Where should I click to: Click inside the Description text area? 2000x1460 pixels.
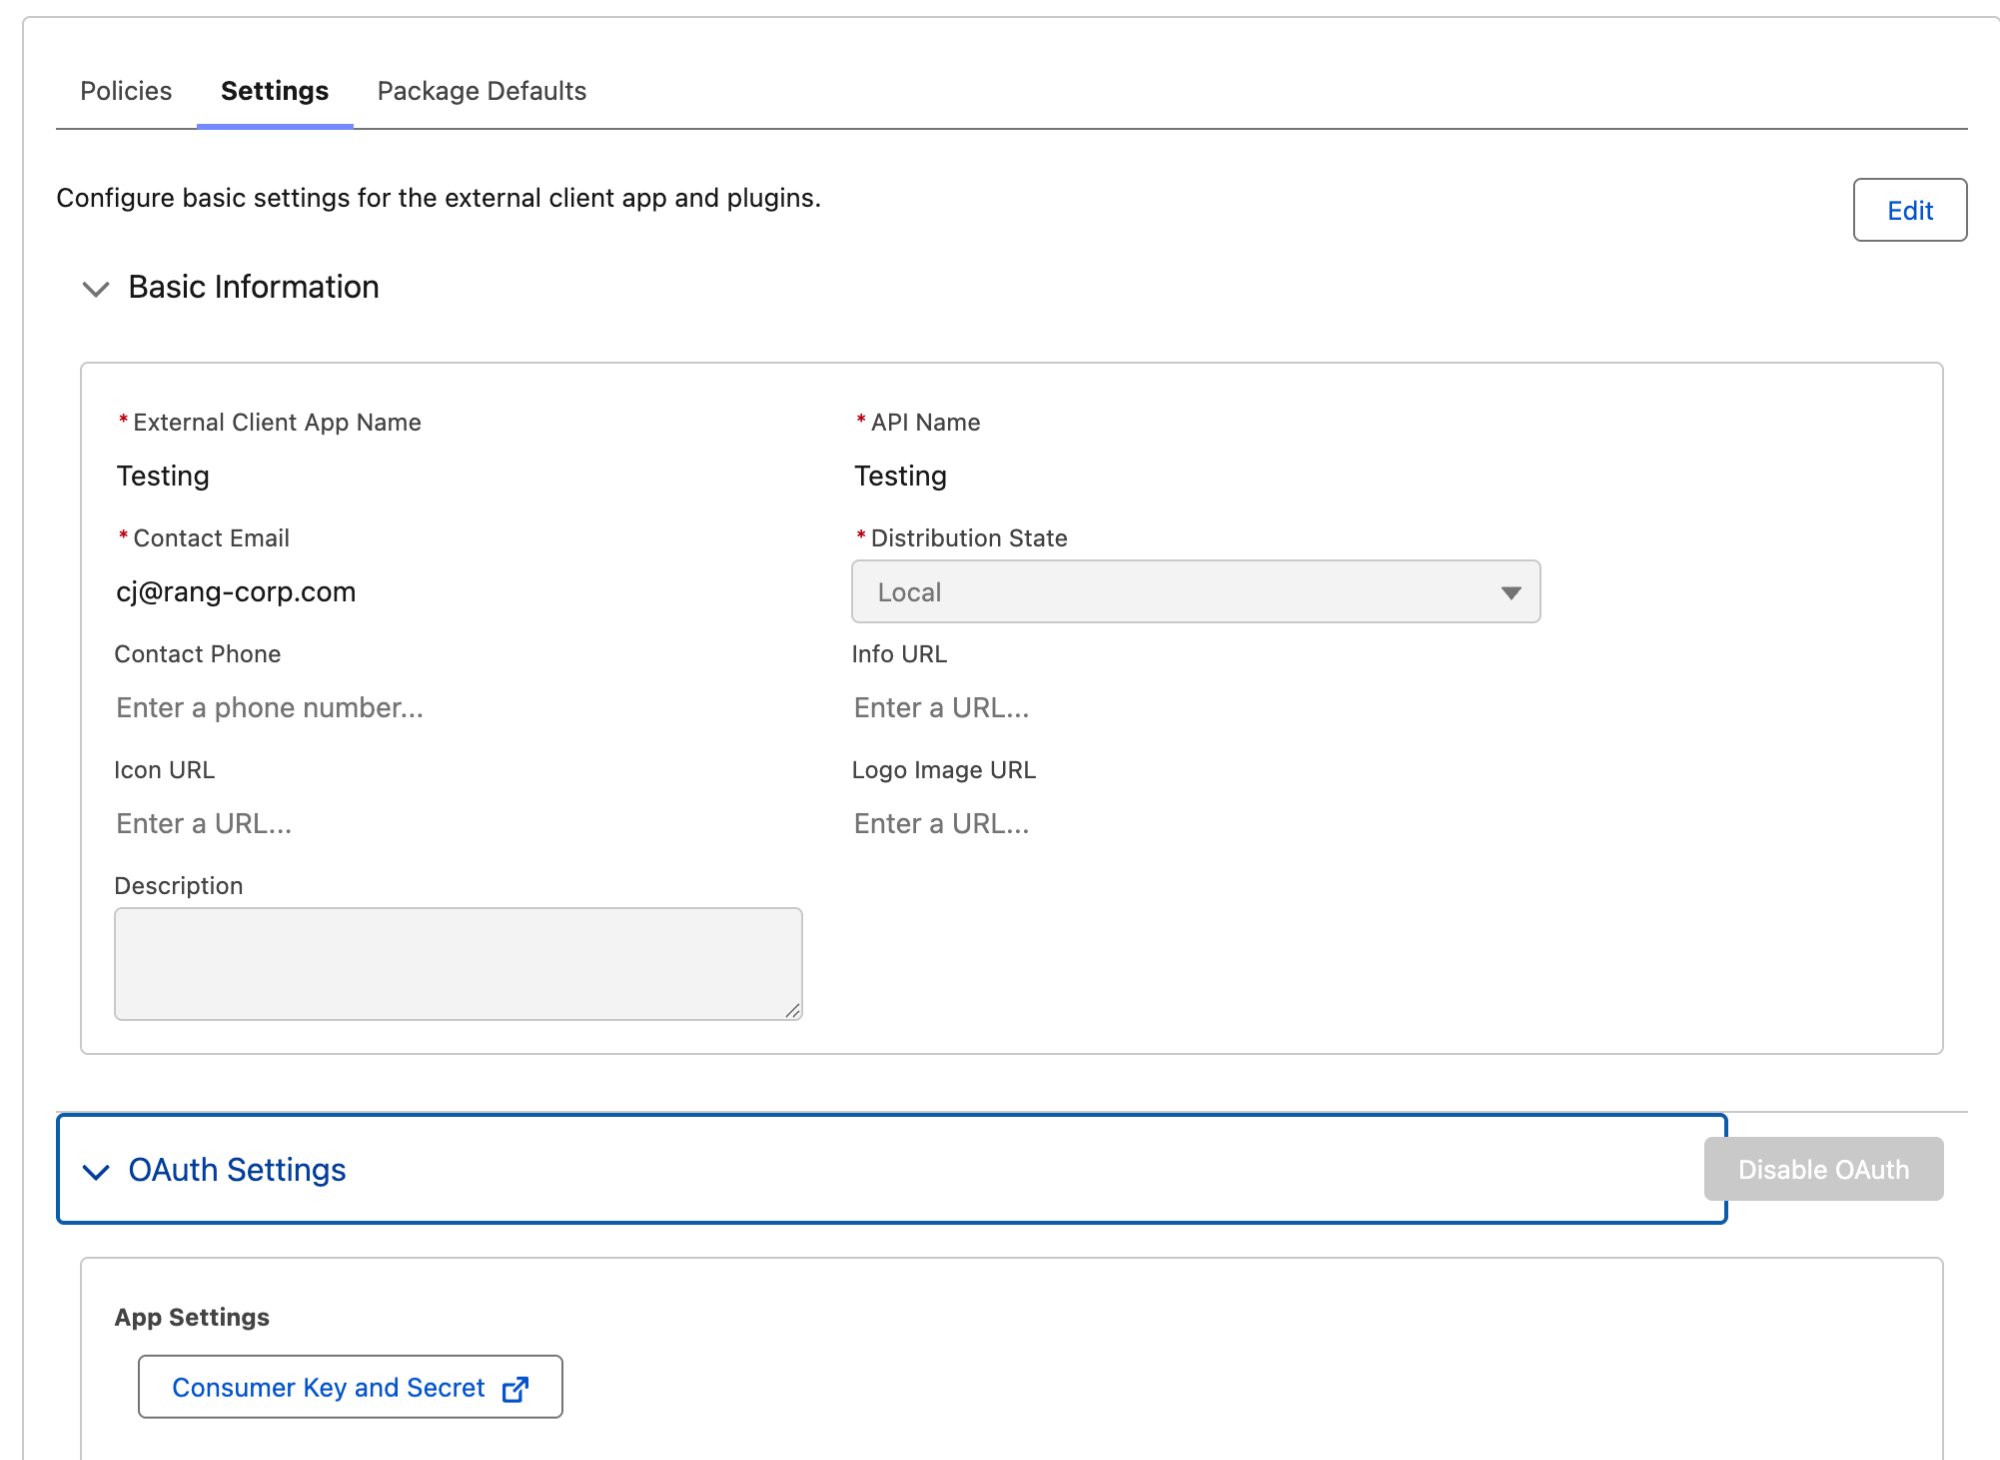tap(458, 964)
